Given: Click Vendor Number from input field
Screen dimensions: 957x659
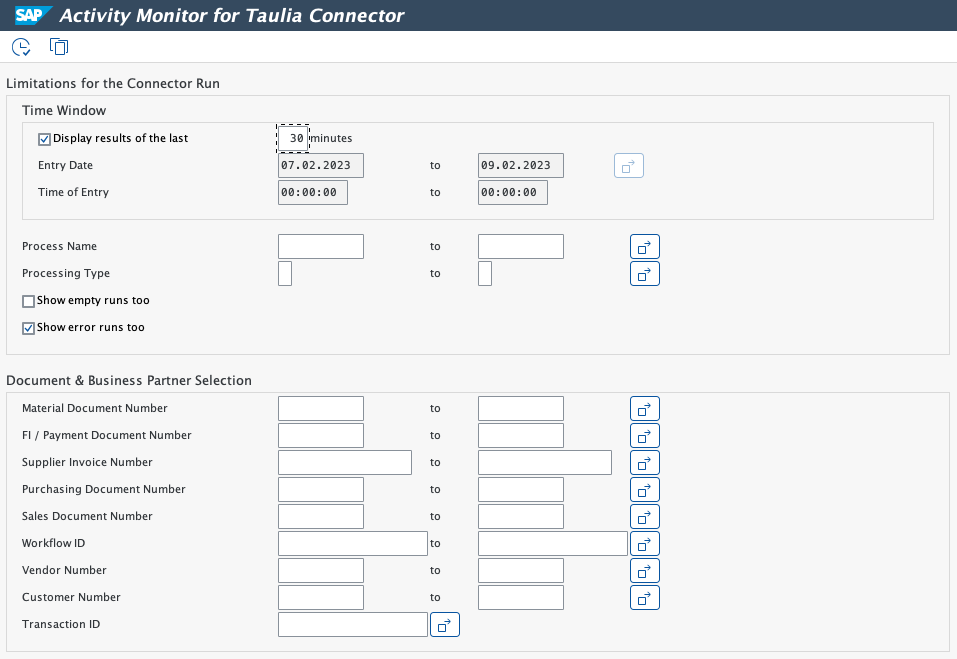Looking at the screenshot, I should point(321,571).
